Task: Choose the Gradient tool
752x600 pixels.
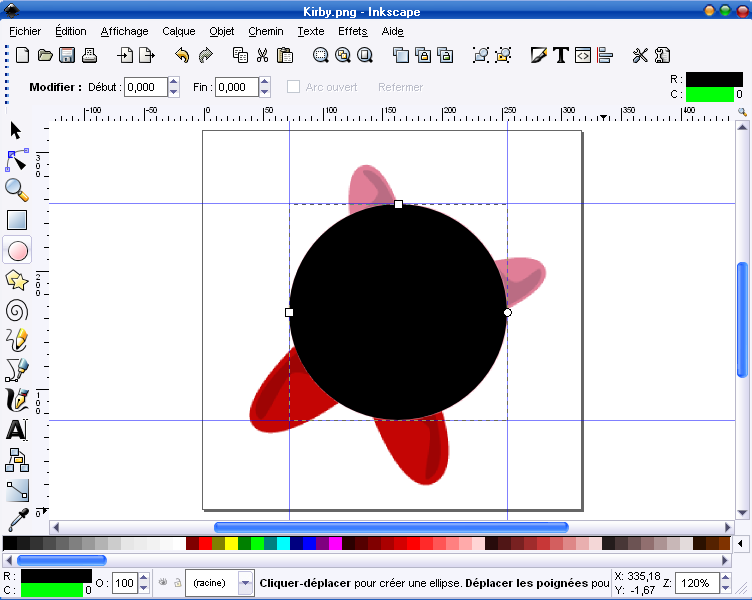Action: click(x=17, y=490)
